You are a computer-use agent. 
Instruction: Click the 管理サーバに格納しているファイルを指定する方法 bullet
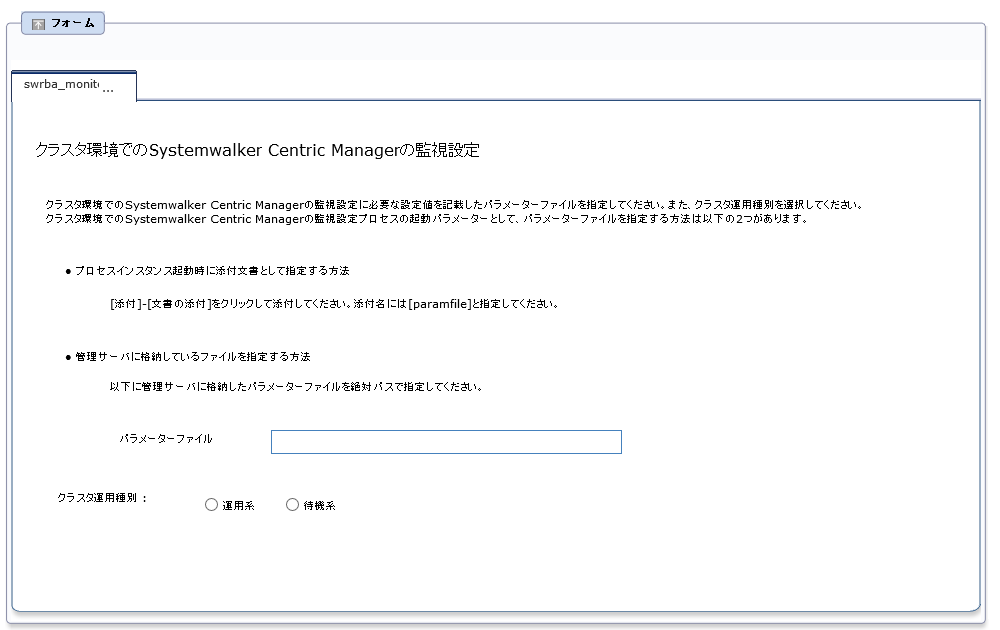tap(188, 356)
